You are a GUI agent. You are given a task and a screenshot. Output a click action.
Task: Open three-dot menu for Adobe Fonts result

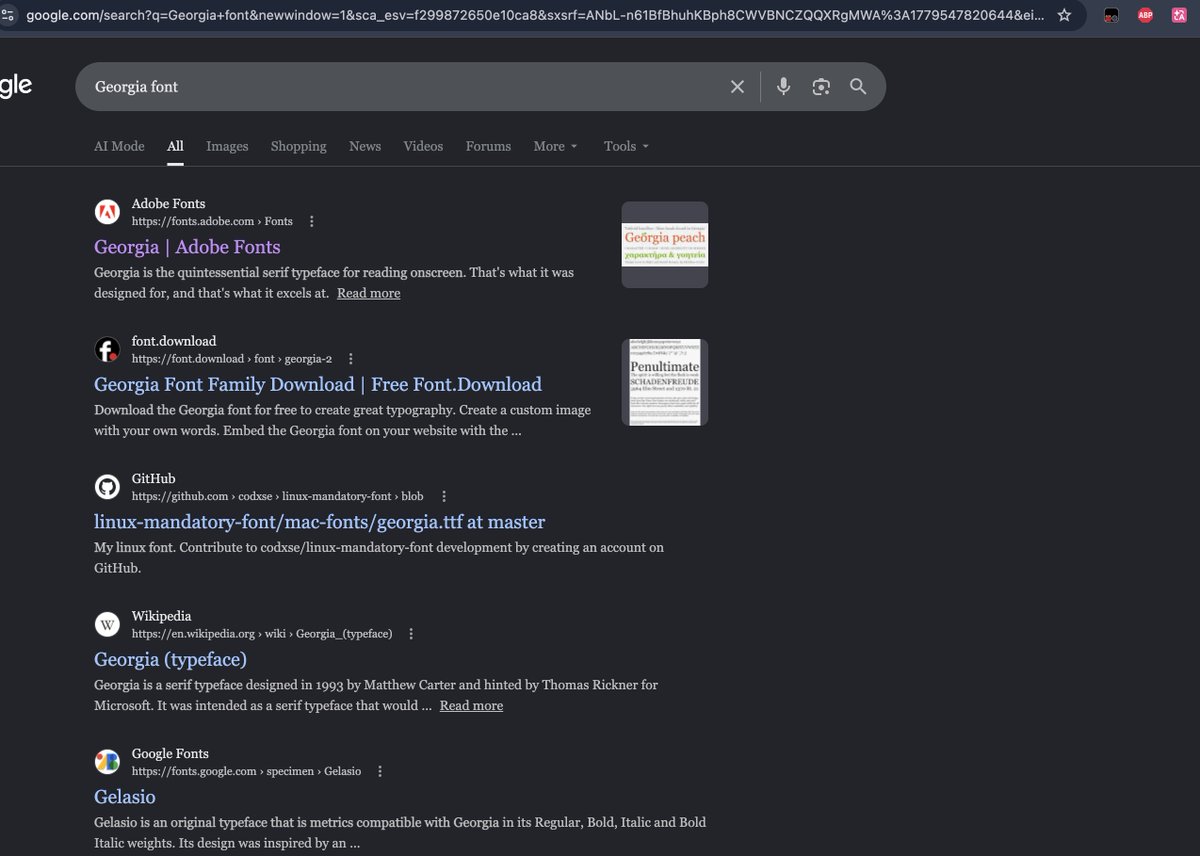click(312, 221)
